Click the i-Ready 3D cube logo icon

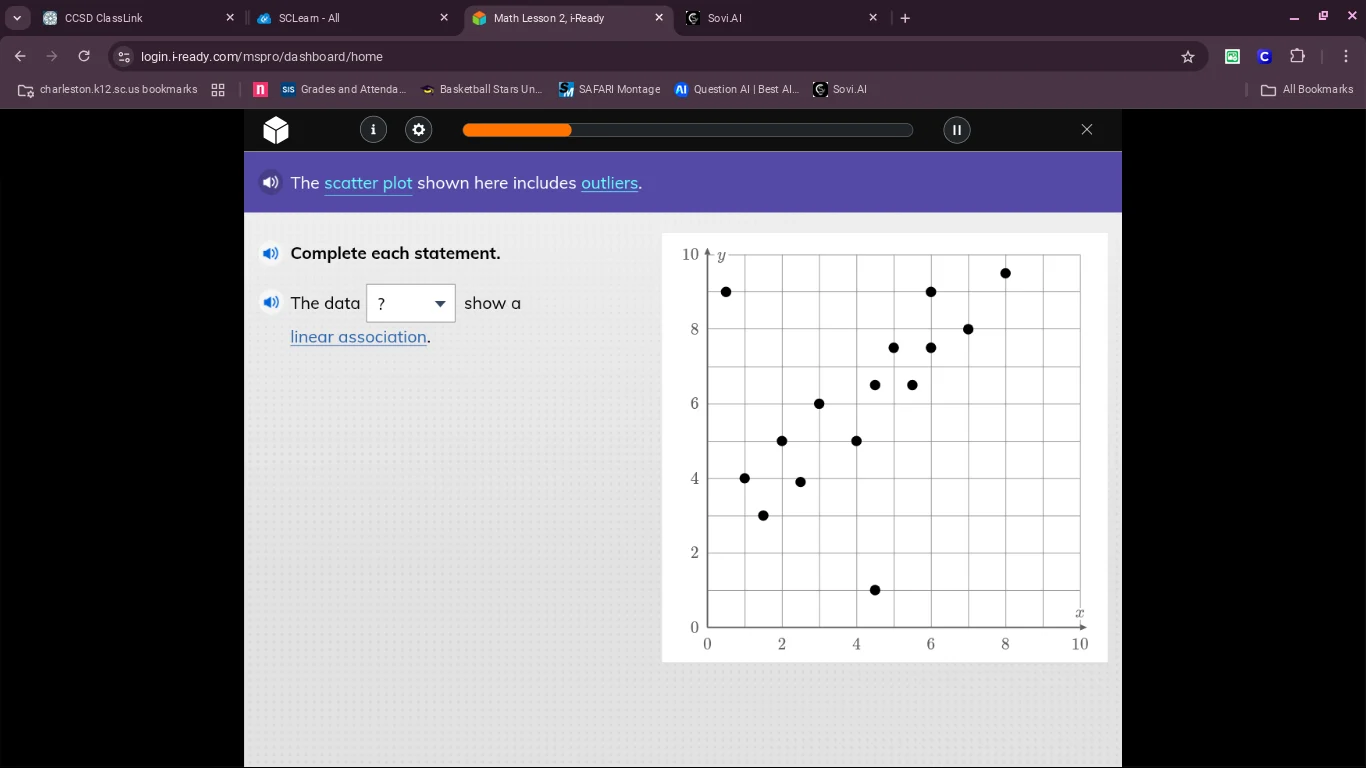tap(275, 130)
